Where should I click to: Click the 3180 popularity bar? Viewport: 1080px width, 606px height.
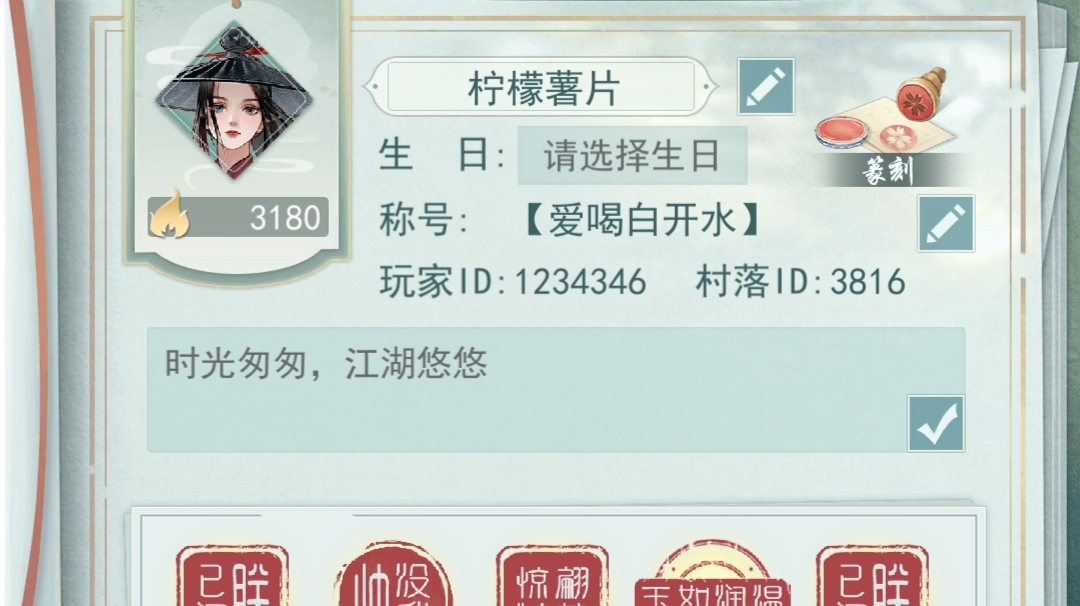click(x=238, y=218)
